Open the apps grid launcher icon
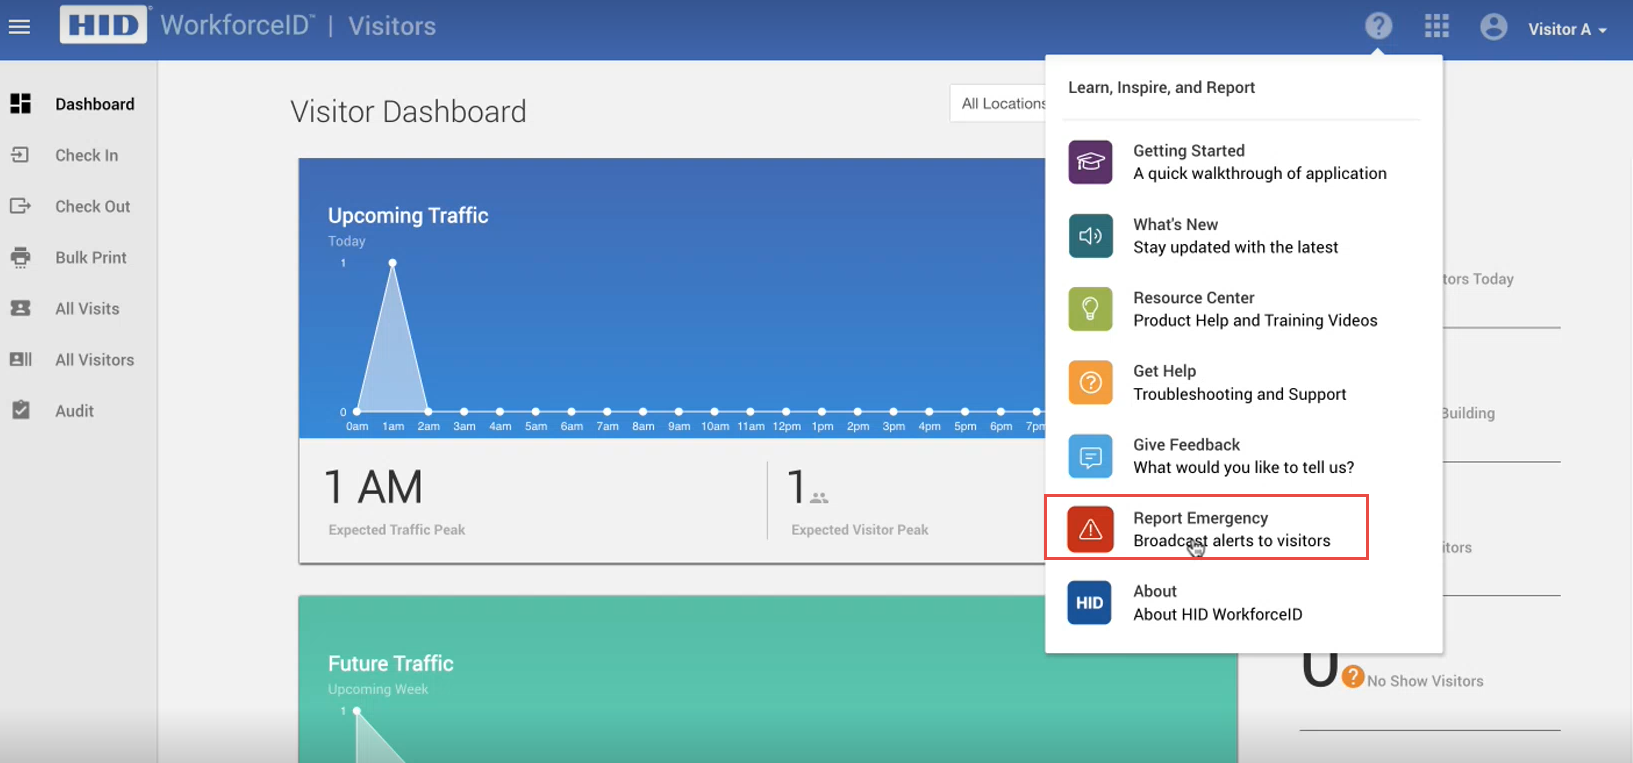 [1437, 26]
